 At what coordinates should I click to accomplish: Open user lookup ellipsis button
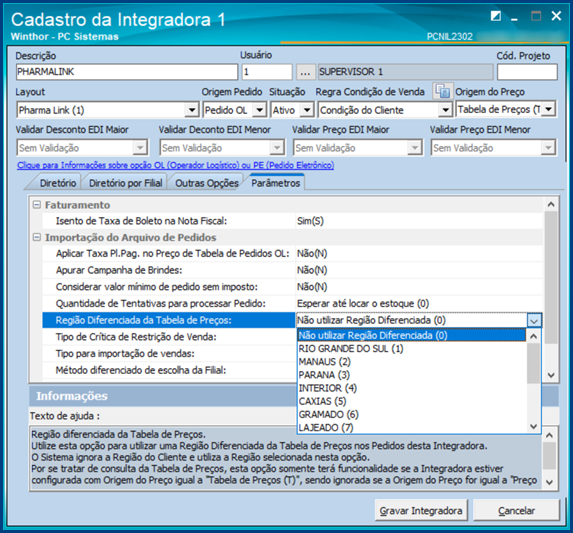pos(305,72)
